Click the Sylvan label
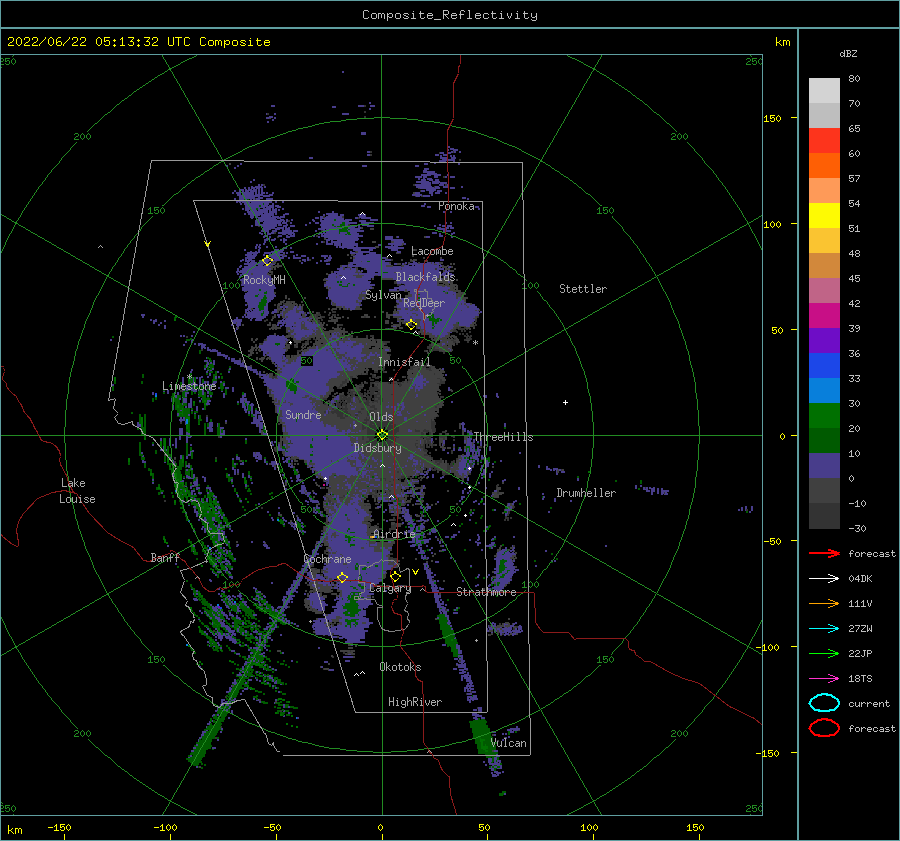Image resolution: width=900 pixels, height=841 pixels. pyautogui.click(x=383, y=295)
